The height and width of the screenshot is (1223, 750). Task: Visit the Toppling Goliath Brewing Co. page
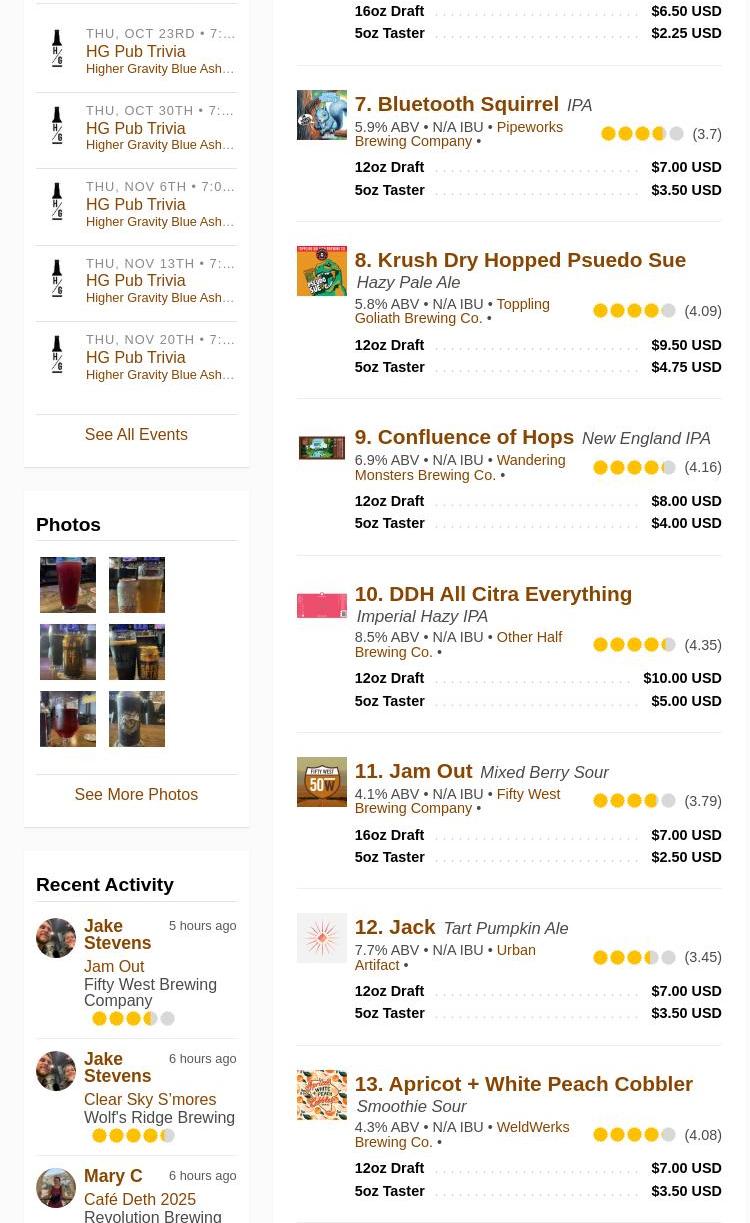coord(451,311)
